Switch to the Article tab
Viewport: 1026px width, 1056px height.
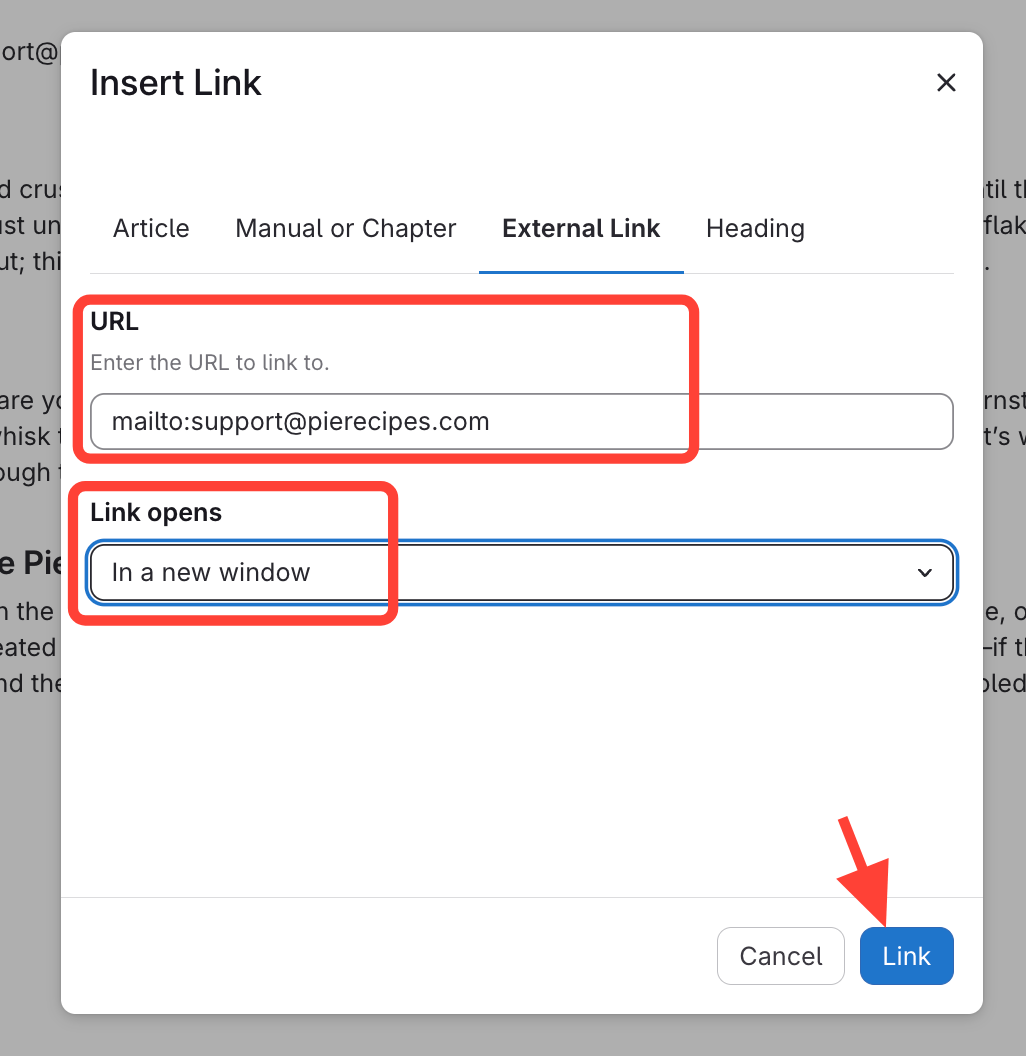tap(151, 229)
